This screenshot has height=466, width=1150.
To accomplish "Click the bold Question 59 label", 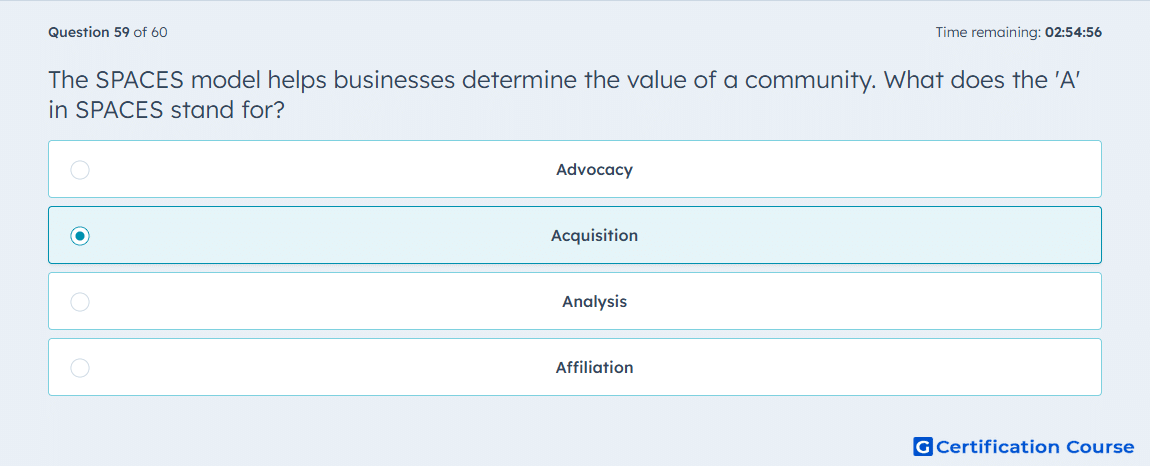I will [89, 32].
